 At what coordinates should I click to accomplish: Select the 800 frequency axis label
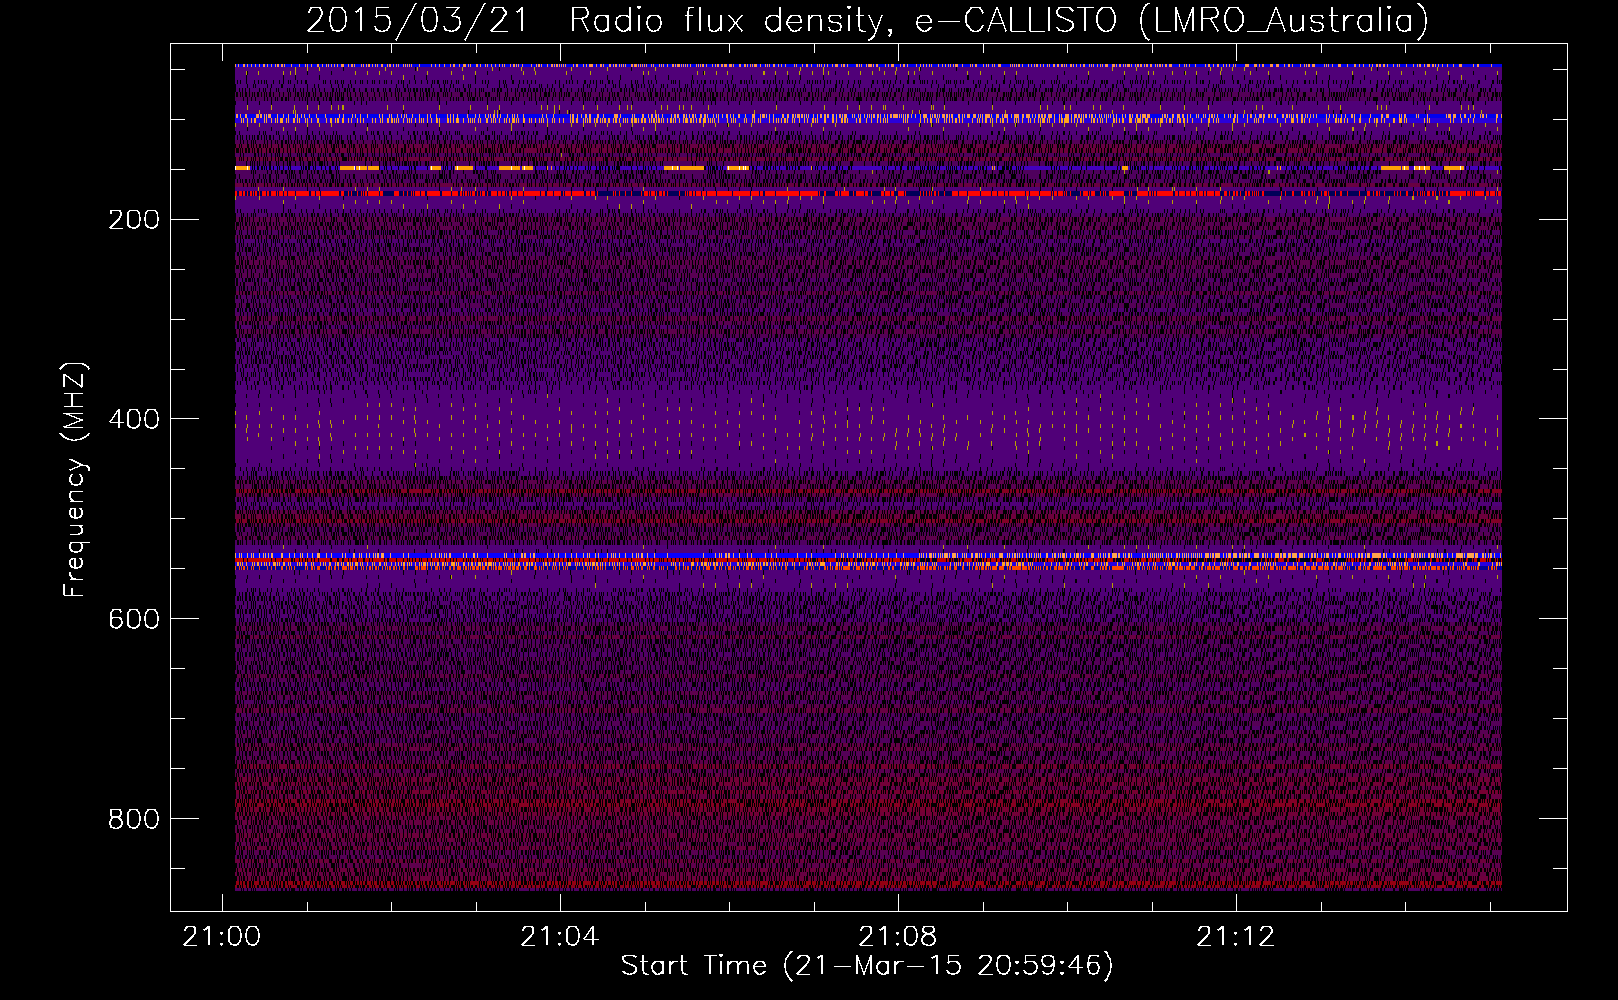tap(134, 820)
